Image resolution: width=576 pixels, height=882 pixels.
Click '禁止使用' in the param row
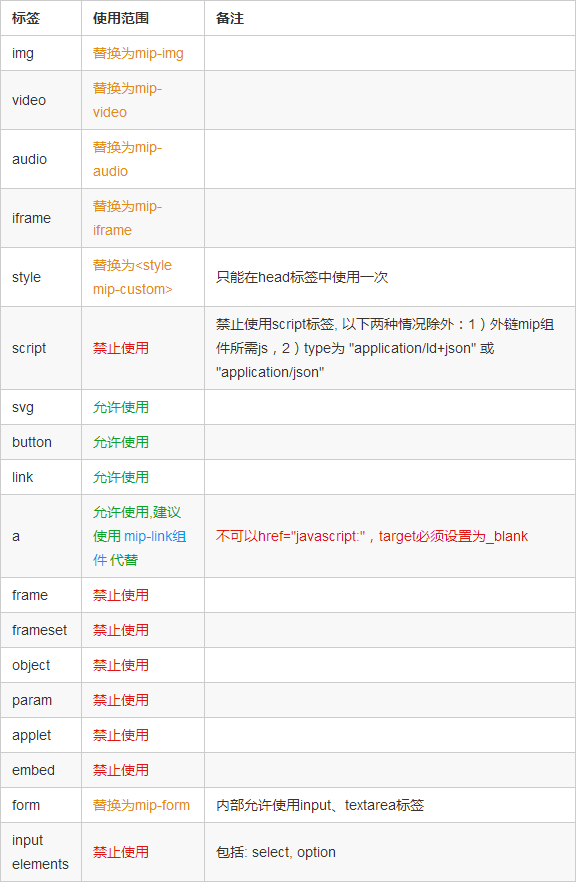121,700
